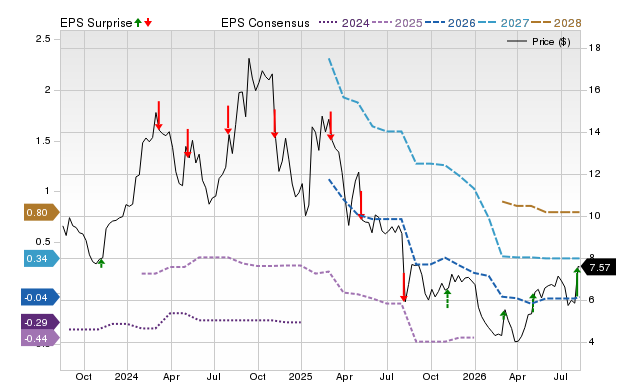Click the 1.5 label on the EPS axis

43,141
